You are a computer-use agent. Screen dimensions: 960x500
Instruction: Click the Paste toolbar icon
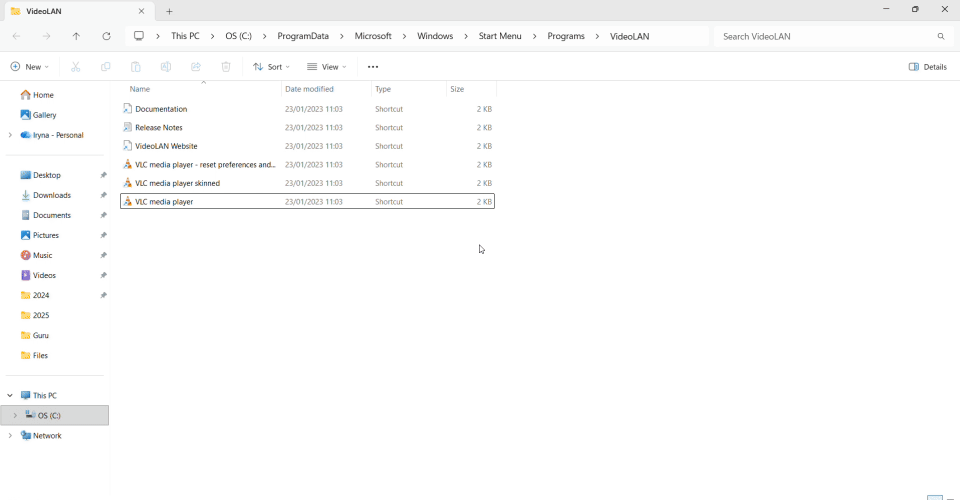point(135,67)
